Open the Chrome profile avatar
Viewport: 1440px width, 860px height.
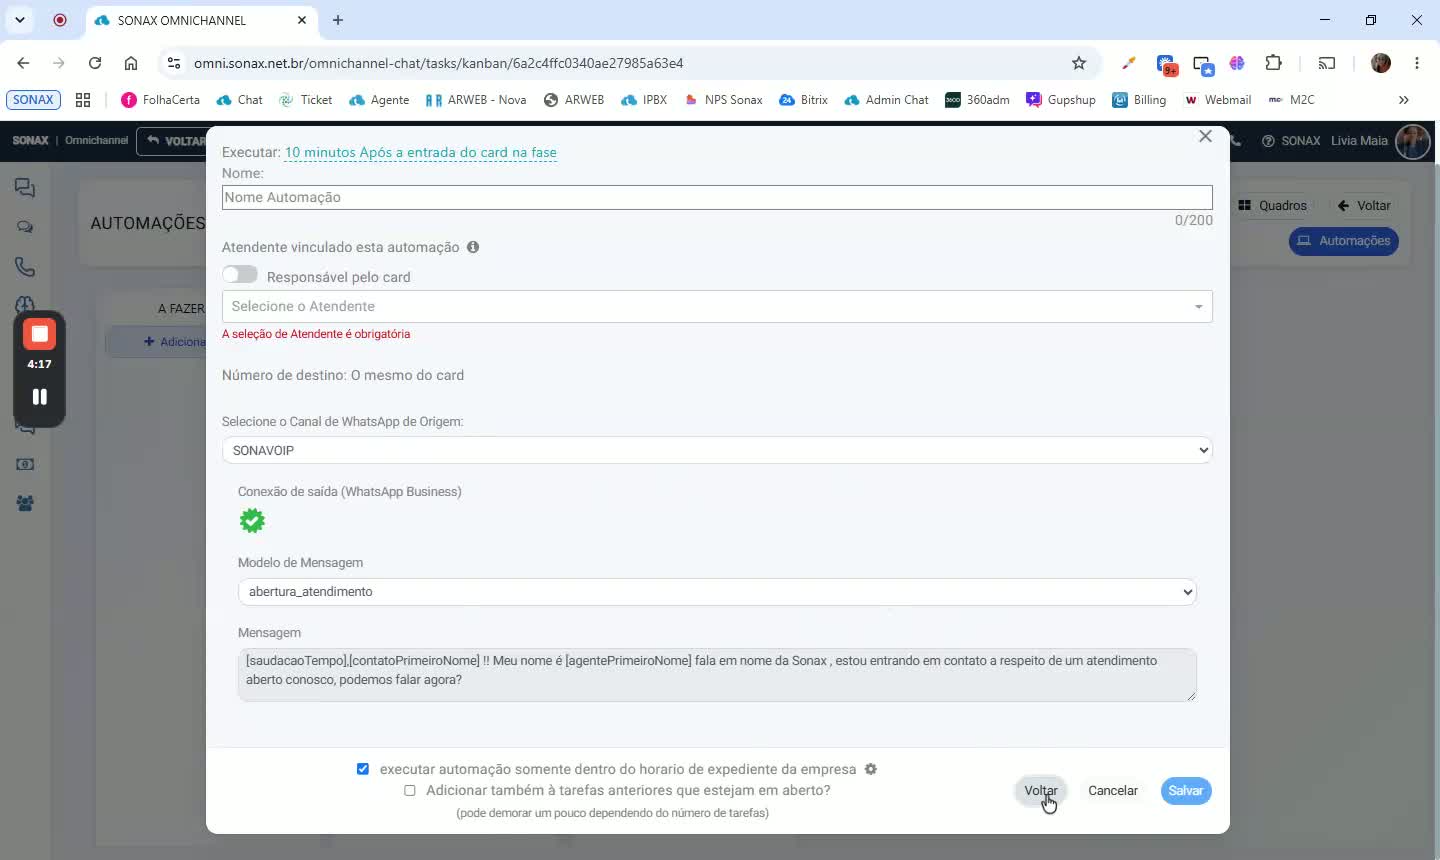pyautogui.click(x=1381, y=63)
